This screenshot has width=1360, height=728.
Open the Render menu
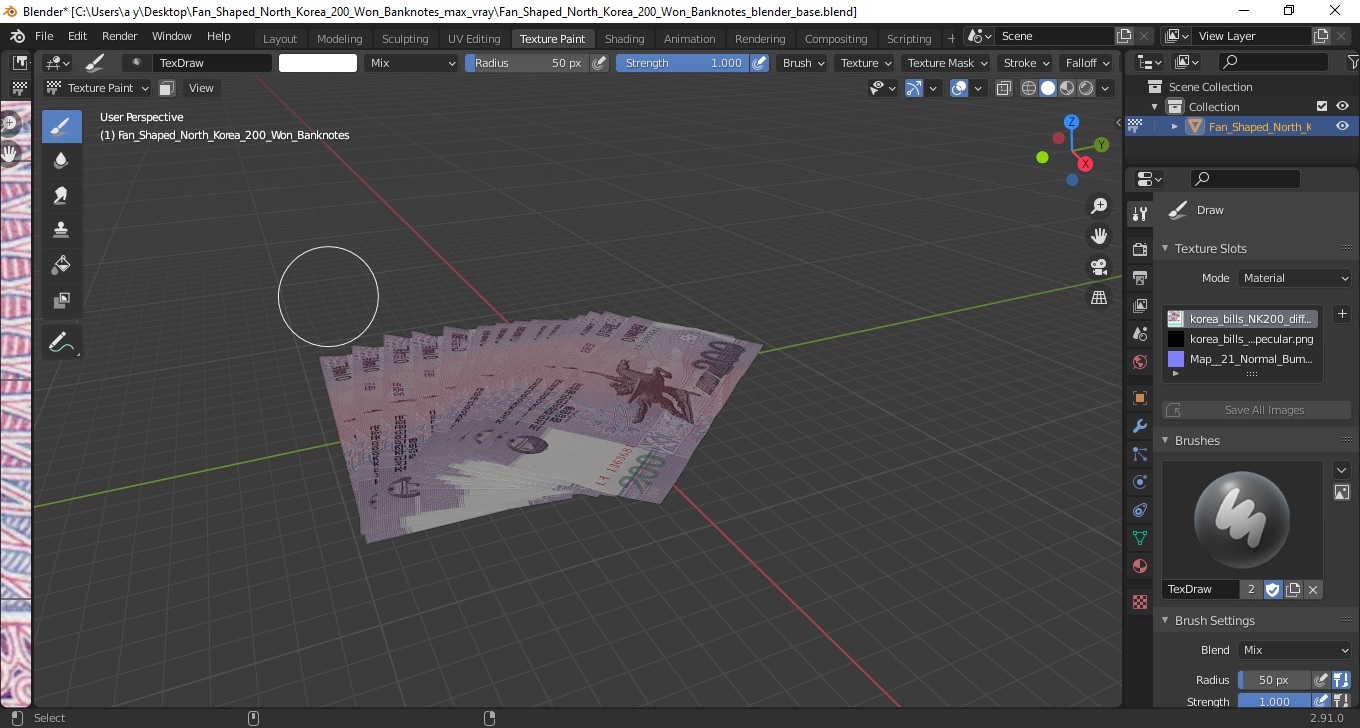click(x=119, y=36)
